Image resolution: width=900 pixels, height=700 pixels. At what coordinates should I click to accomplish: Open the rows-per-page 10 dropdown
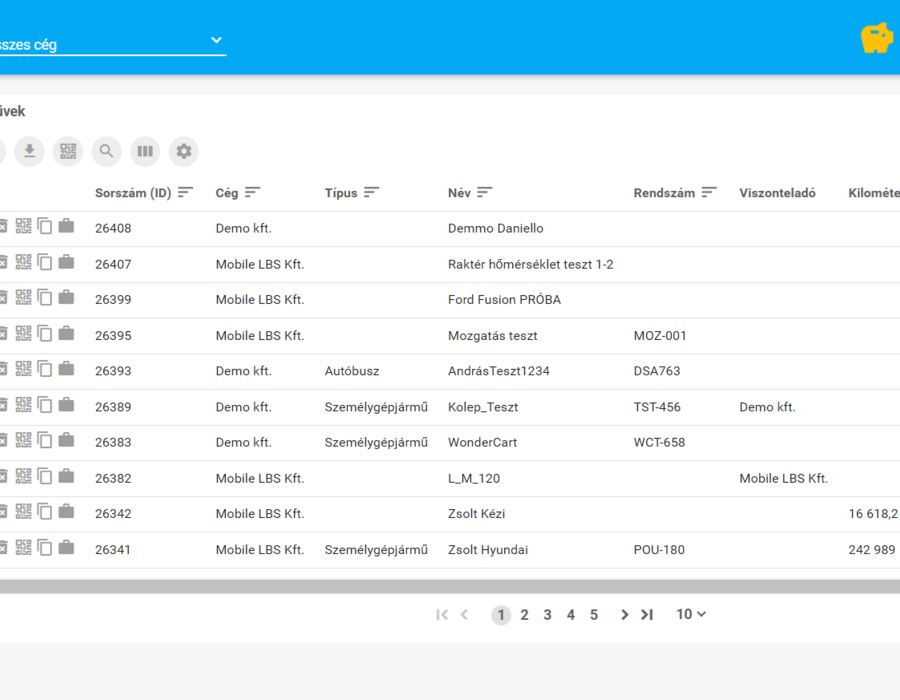(690, 615)
